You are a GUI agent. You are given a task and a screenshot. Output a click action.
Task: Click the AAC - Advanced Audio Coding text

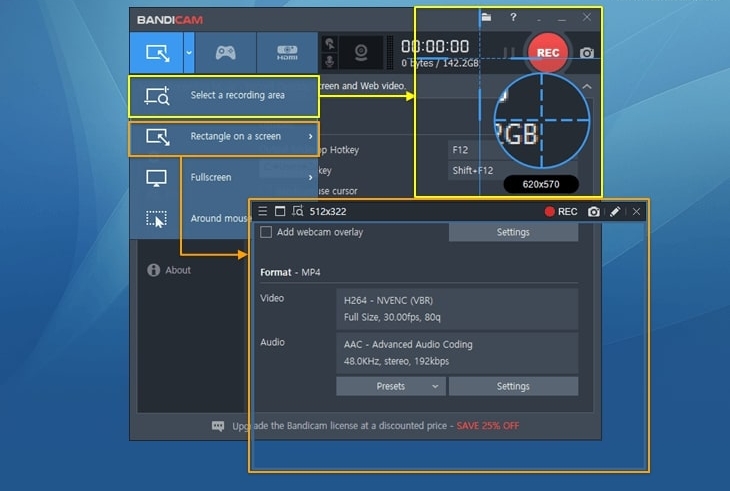[408, 344]
